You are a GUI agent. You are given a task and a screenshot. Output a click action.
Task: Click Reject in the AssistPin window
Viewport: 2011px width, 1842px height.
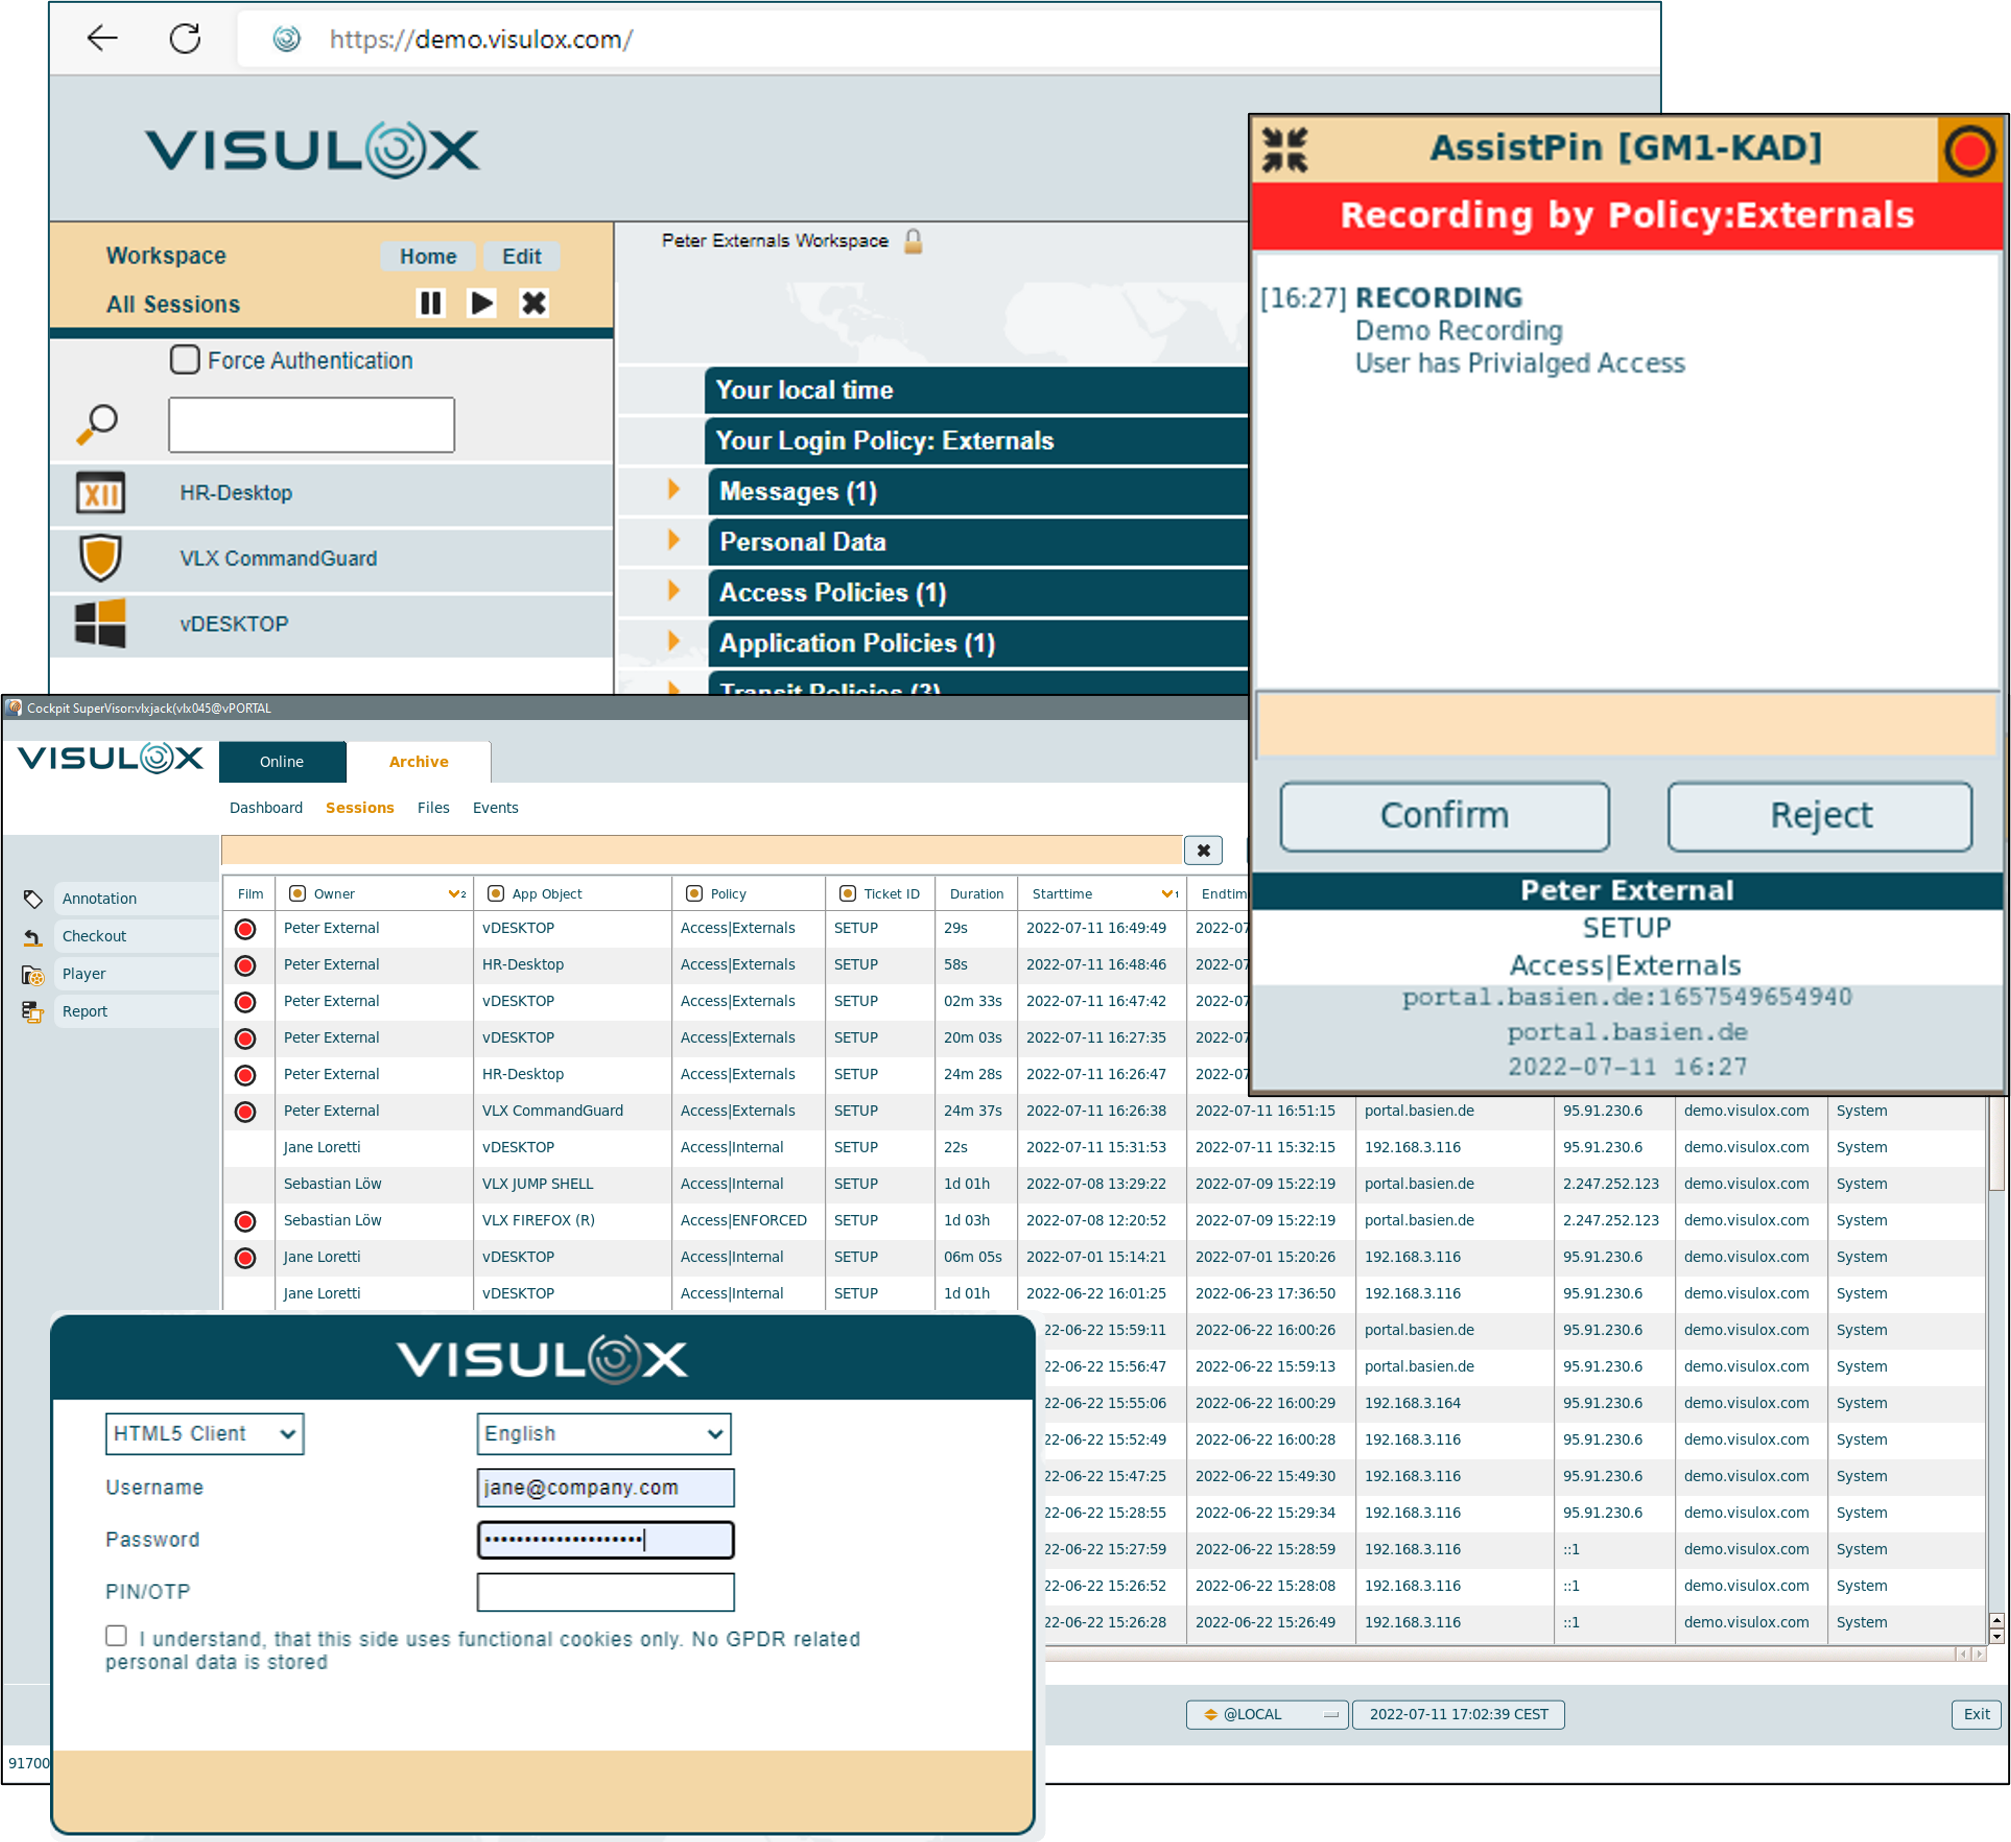tap(1820, 816)
